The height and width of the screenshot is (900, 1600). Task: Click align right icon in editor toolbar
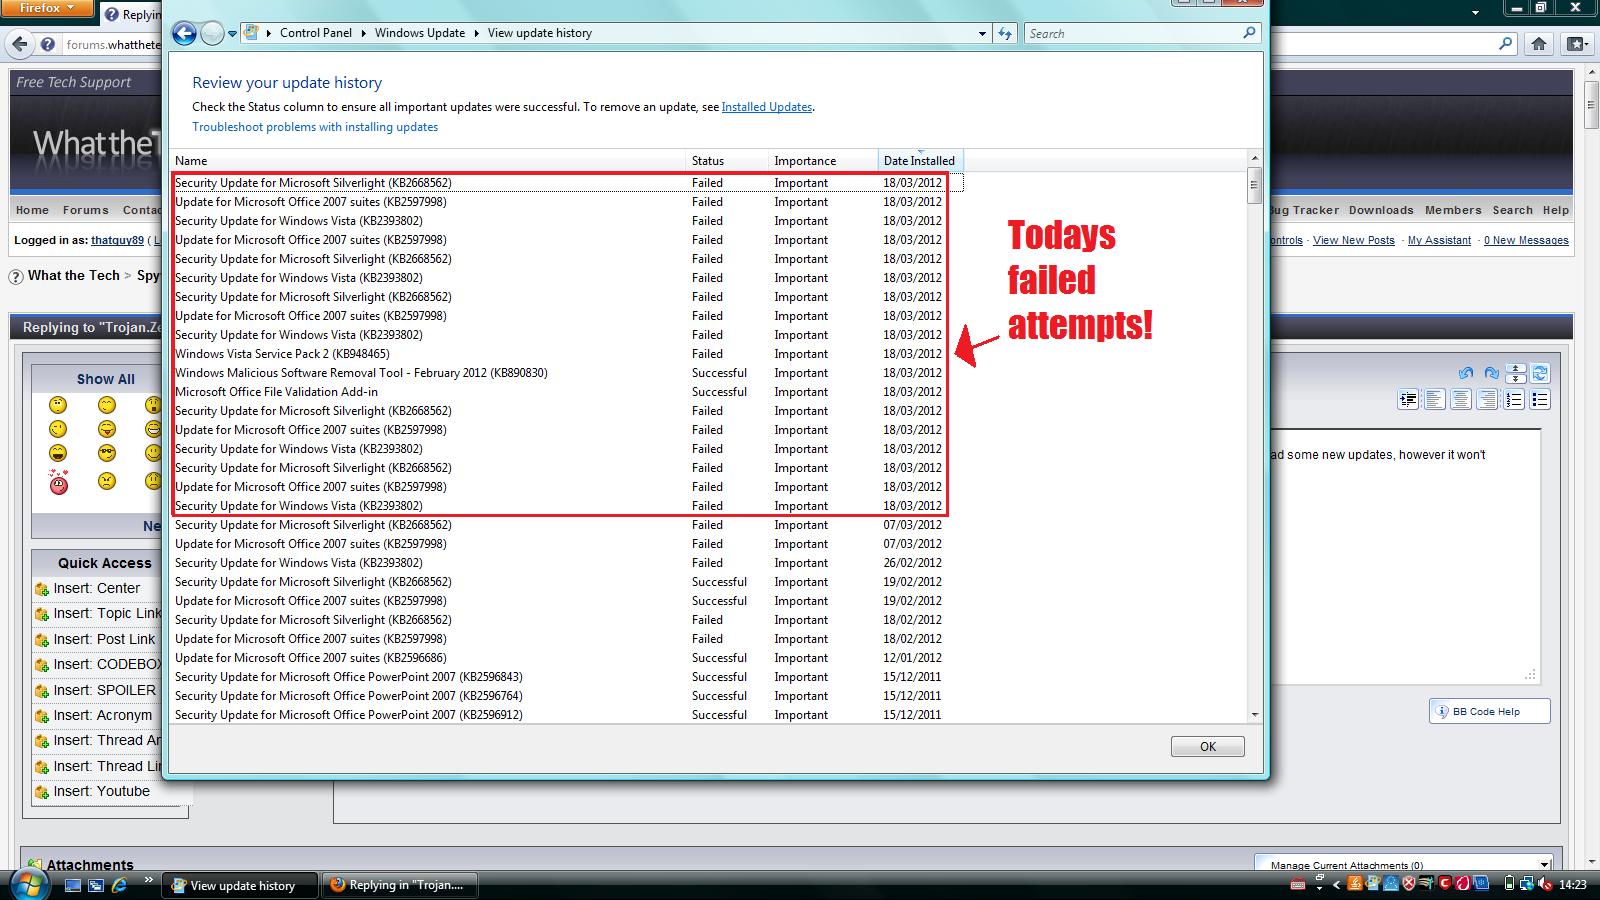pyautogui.click(x=1488, y=400)
